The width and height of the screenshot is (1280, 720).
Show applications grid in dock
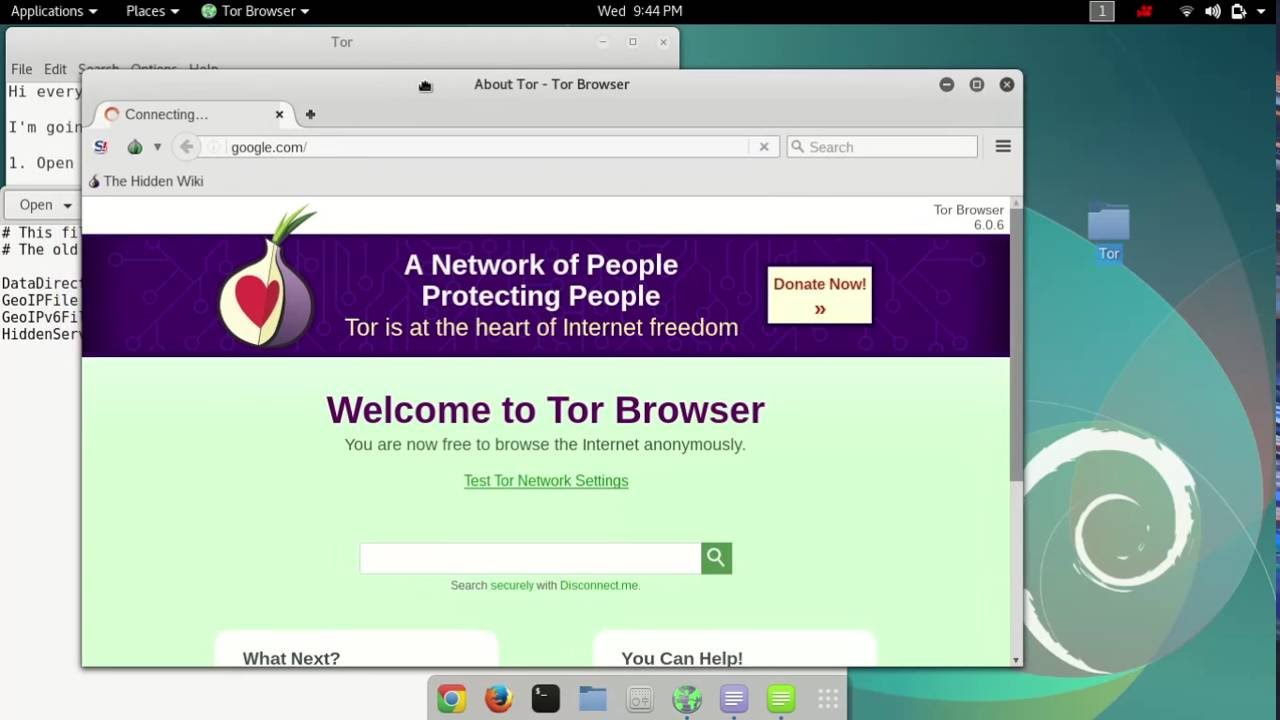click(x=828, y=698)
